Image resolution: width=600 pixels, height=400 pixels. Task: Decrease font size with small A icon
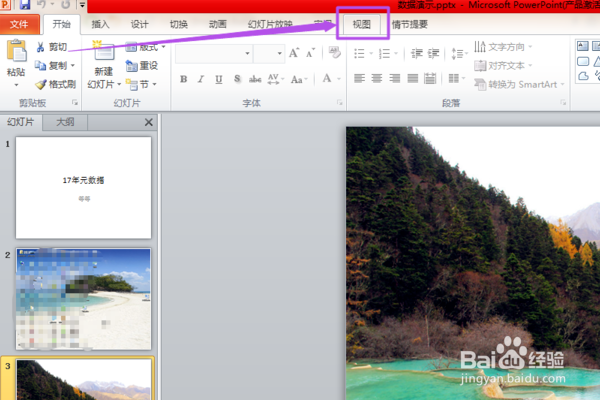(x=310, y=53)
